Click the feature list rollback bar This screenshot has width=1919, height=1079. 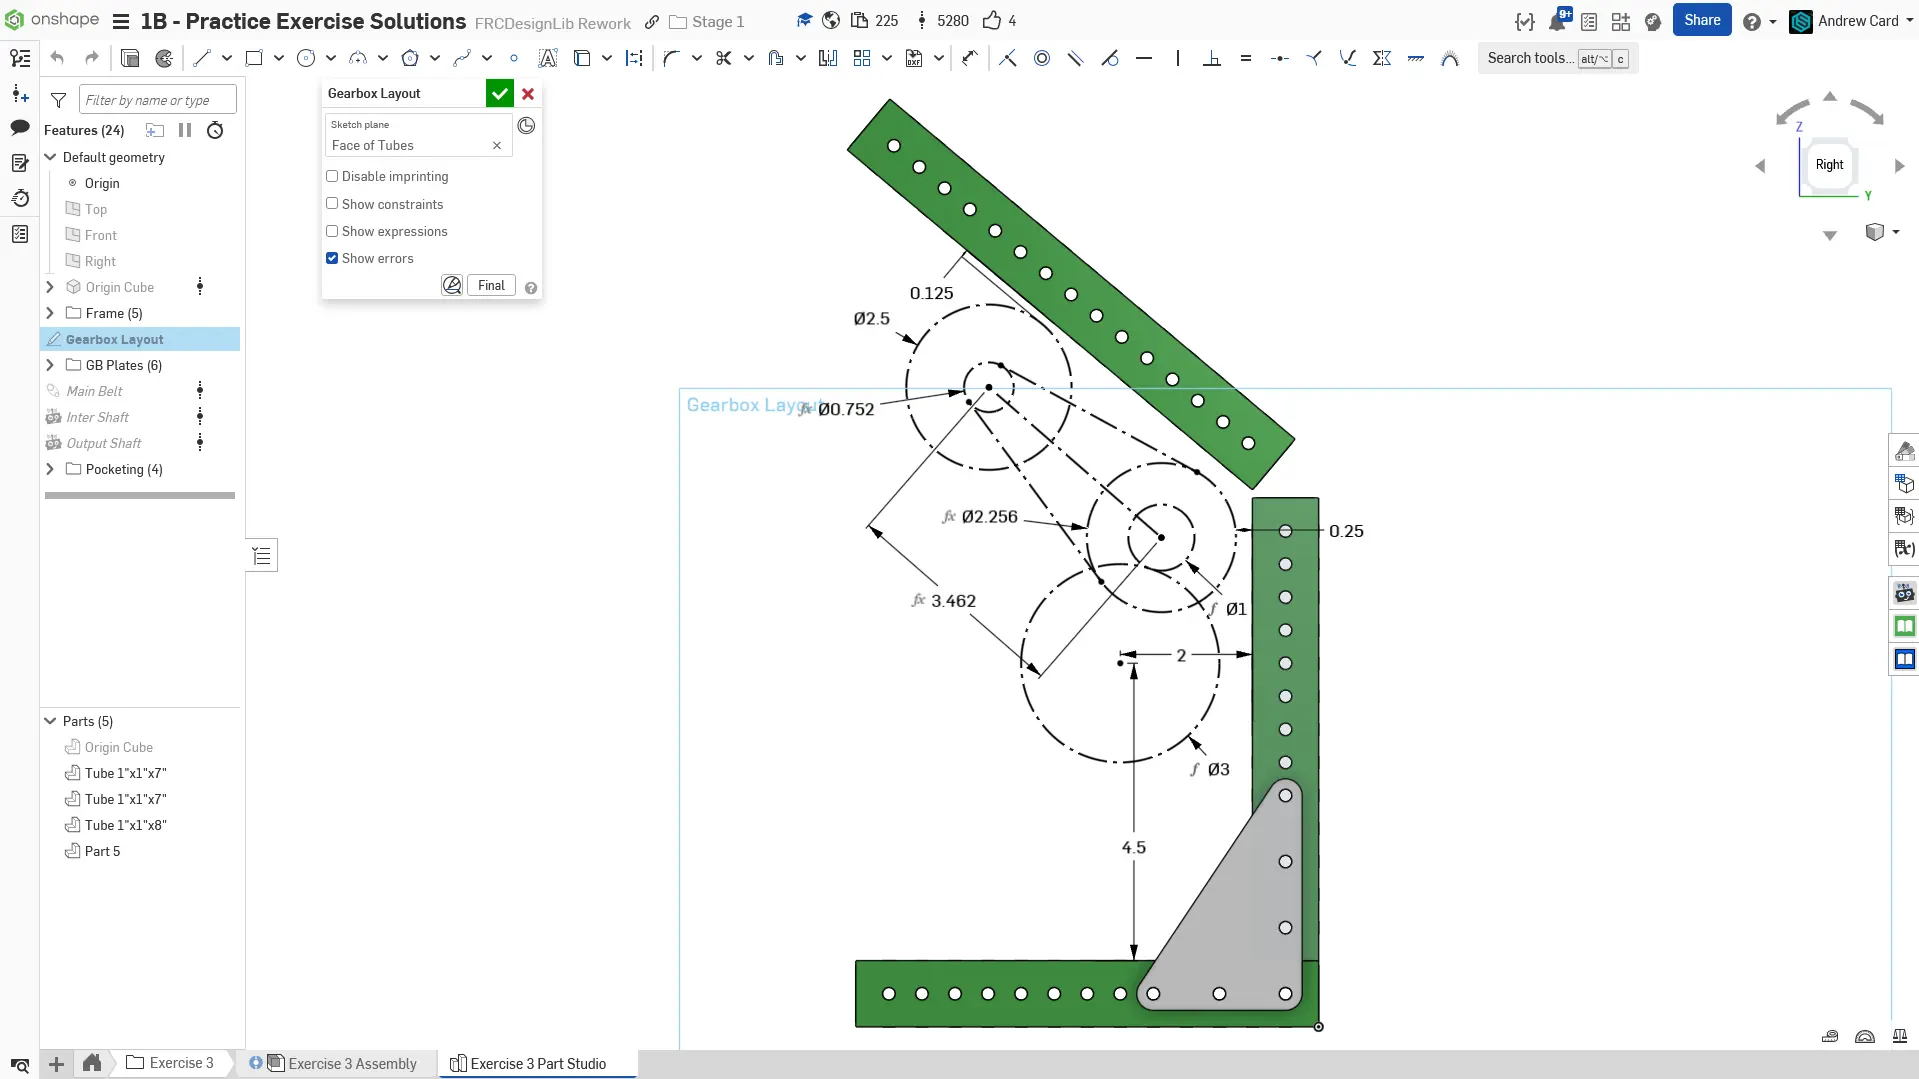140,495
